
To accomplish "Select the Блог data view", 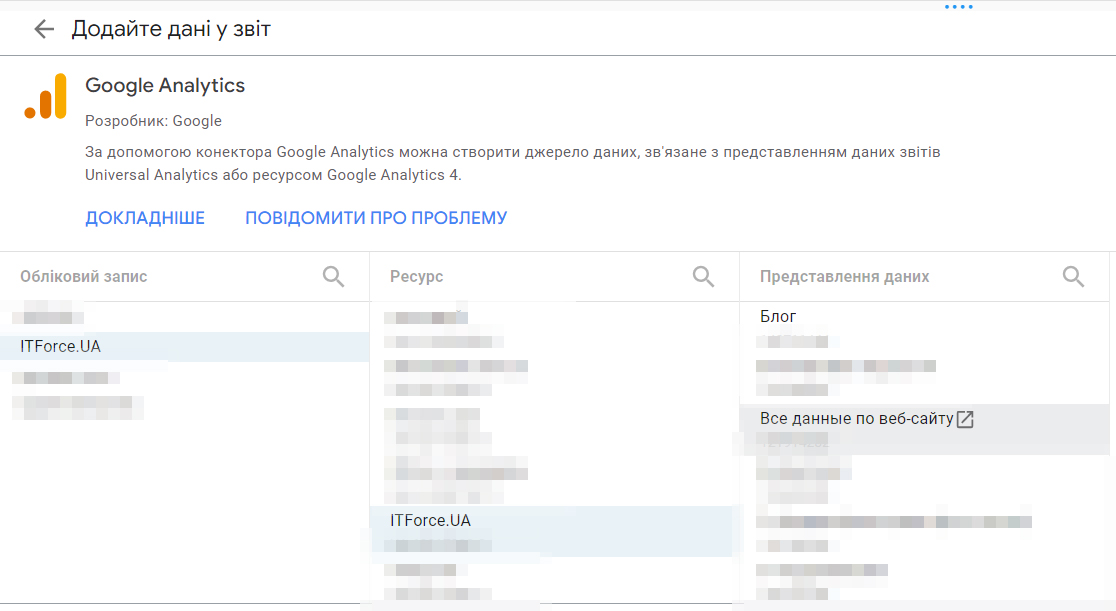I will (x=777, y=315).
